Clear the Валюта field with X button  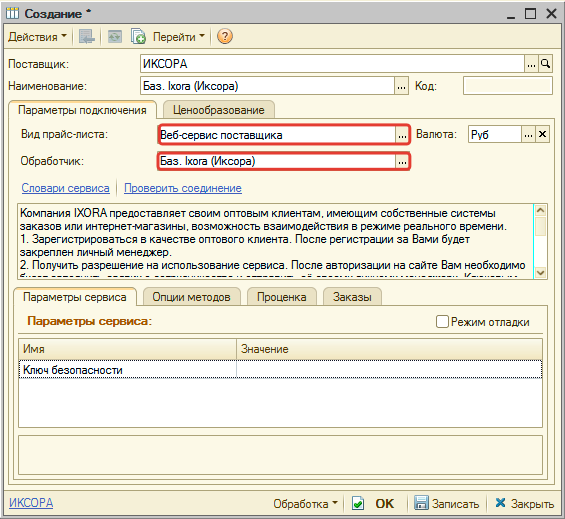(x=542, y=134)
